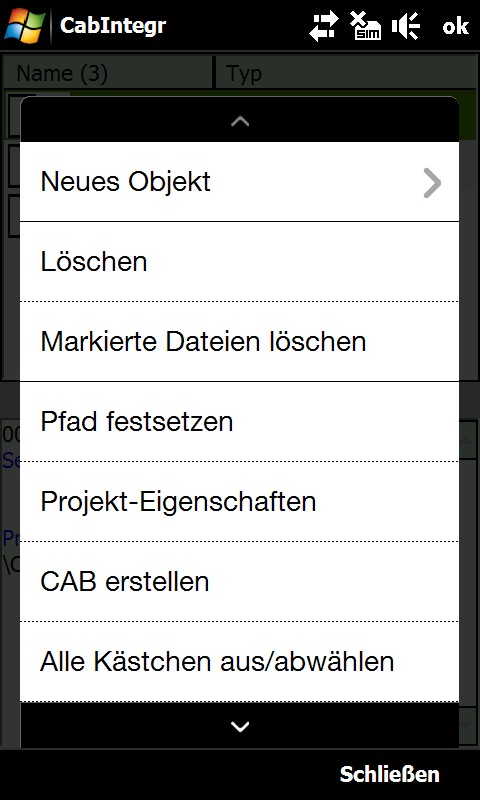
Task: Tap the data connectivity arrows icon
Action: coord(324,26)
